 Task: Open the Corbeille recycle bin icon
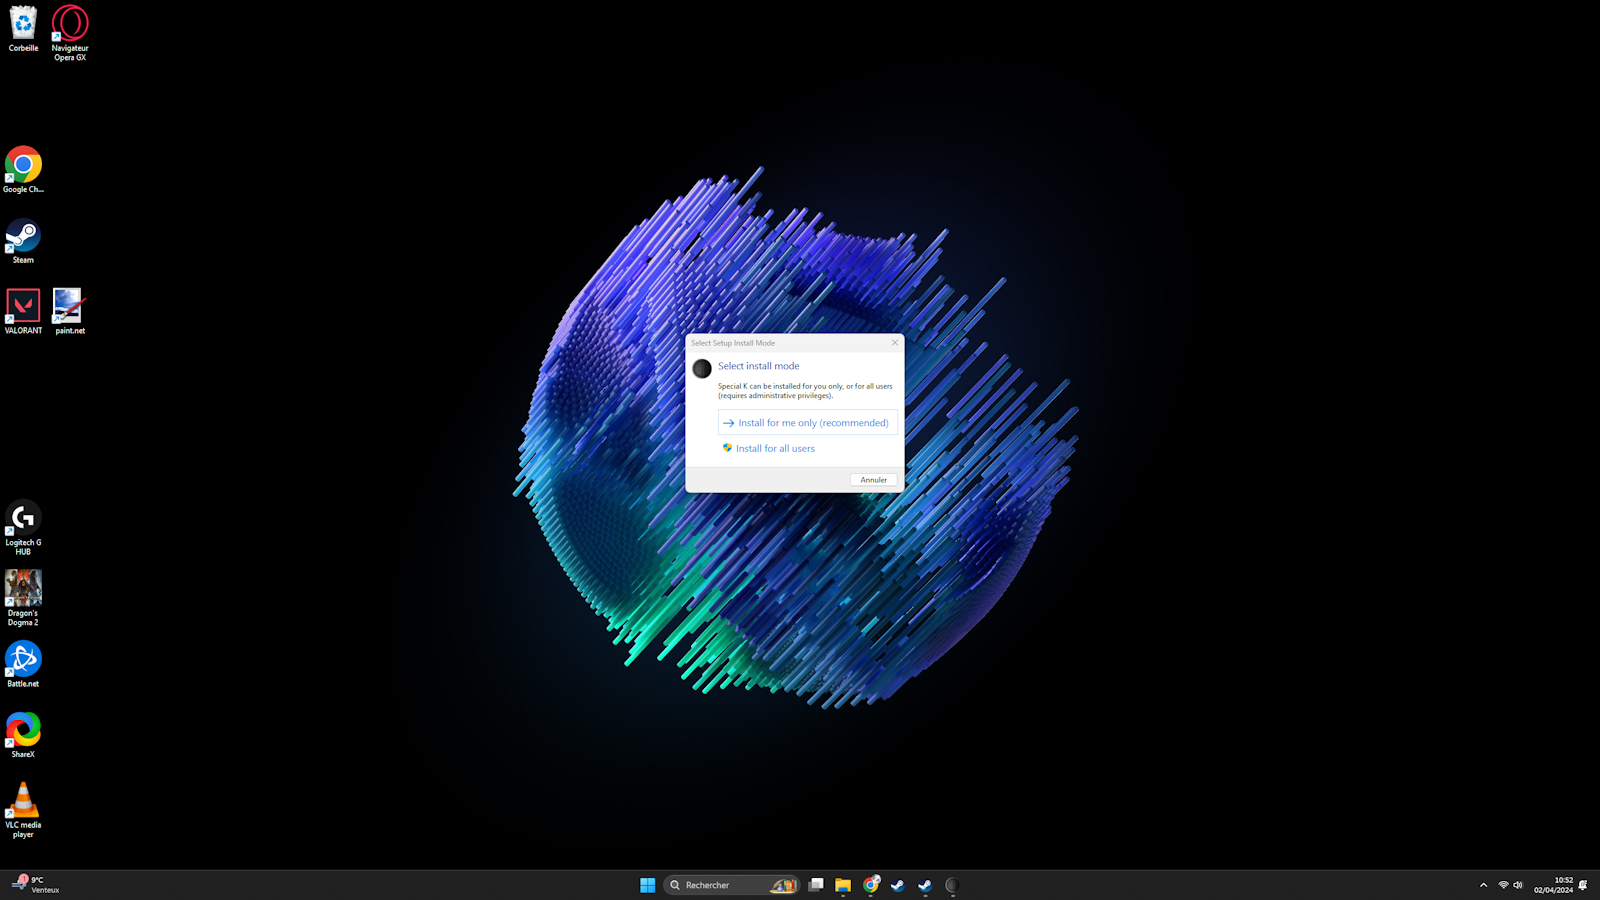pos(23,28)
